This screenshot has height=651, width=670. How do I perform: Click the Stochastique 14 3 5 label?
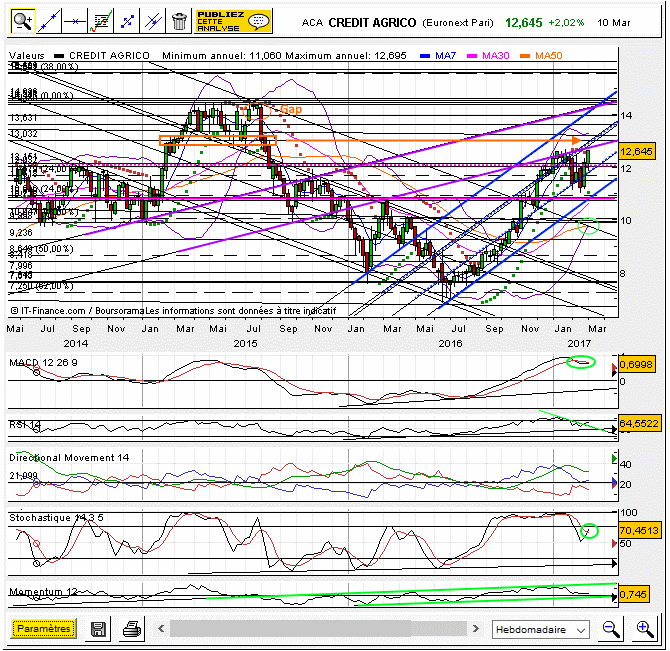pyautogui.click(x=56, y=518)
